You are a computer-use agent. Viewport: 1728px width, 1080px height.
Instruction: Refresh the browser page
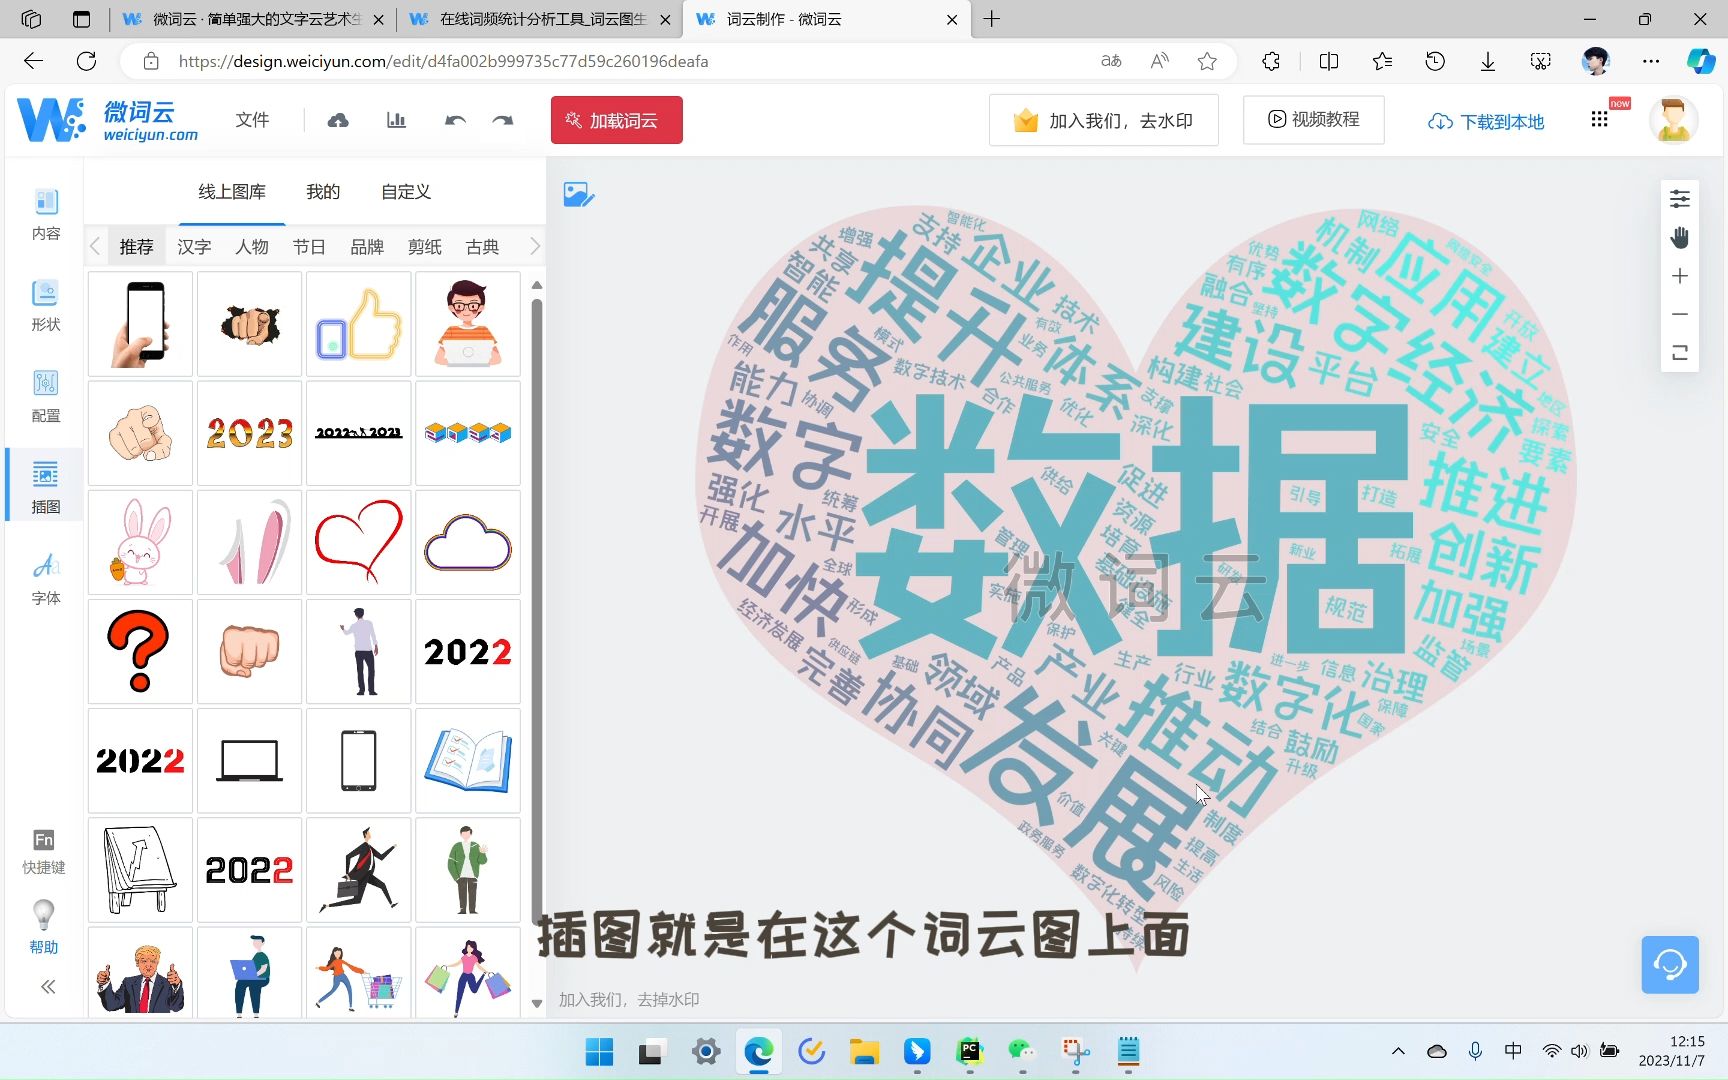pyautogui.click(x=87, y=61)
